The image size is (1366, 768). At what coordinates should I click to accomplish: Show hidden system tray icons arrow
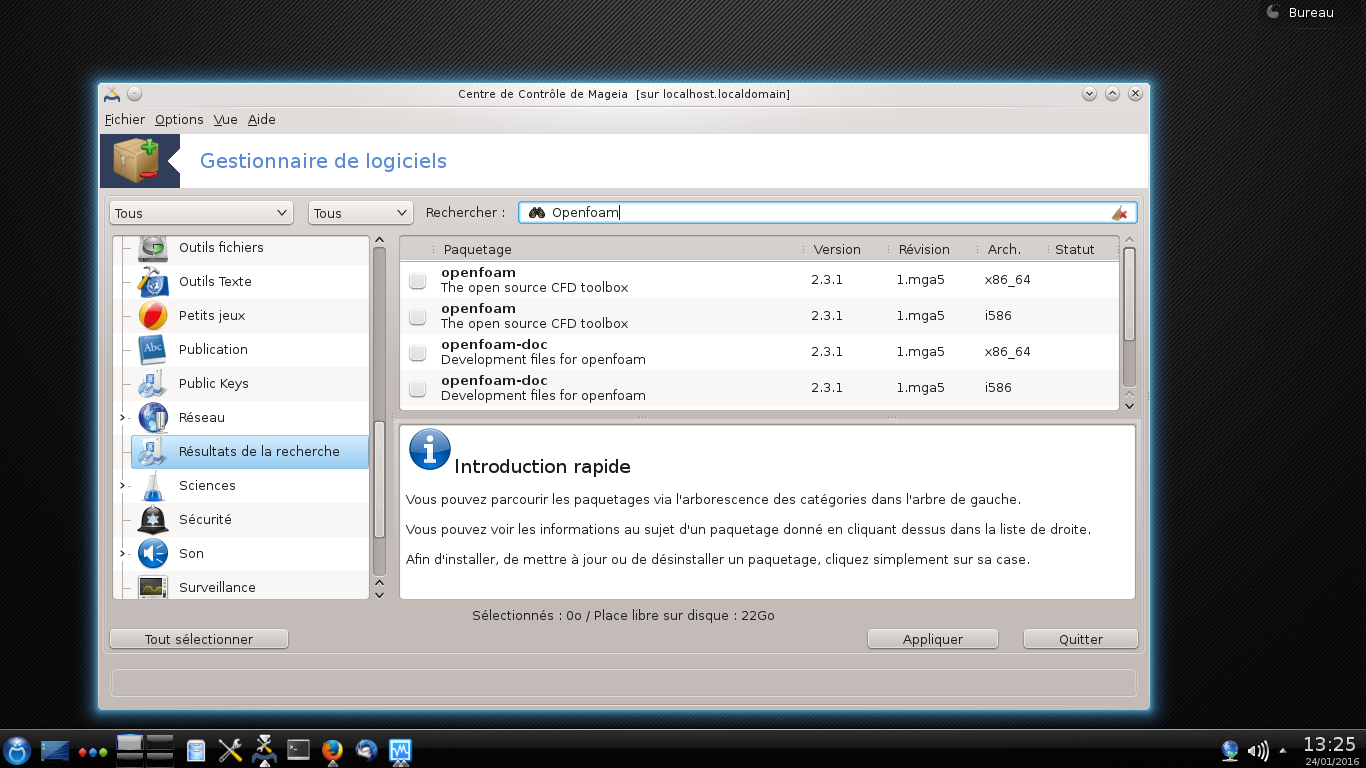[x=1283, y=751]
